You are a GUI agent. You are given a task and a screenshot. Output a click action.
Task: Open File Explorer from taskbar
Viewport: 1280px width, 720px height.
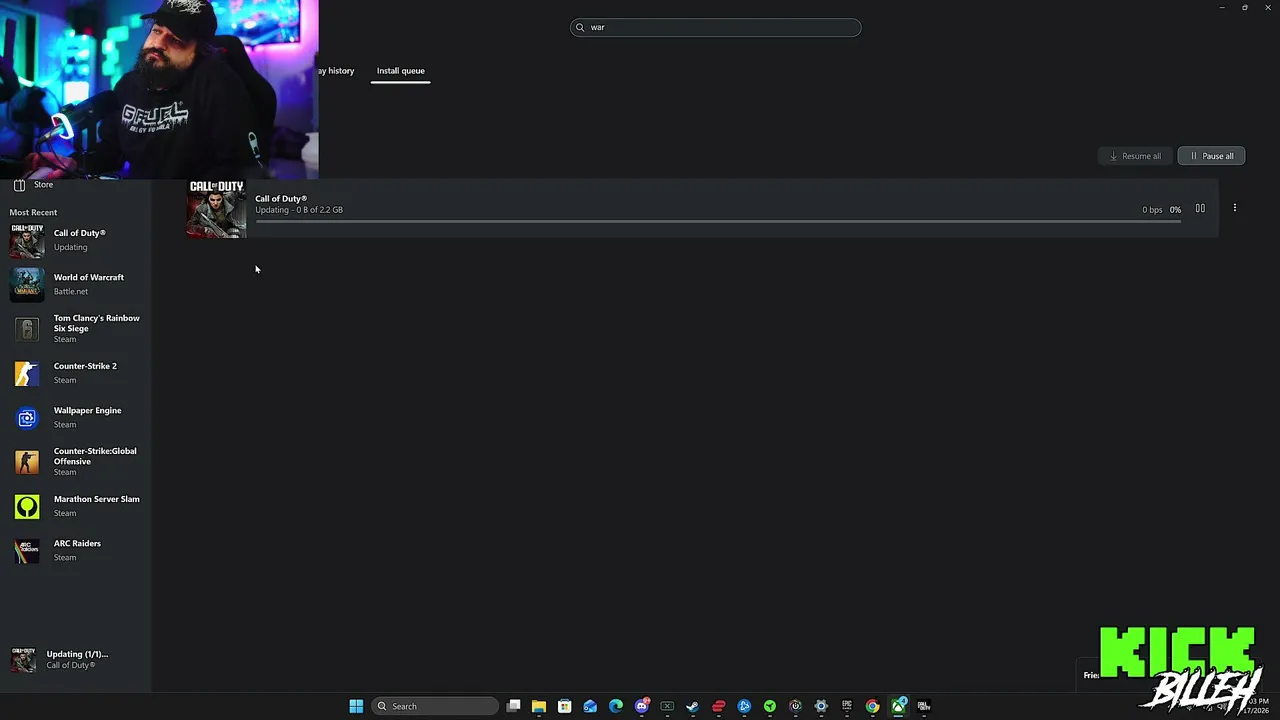tap(539, 706)
